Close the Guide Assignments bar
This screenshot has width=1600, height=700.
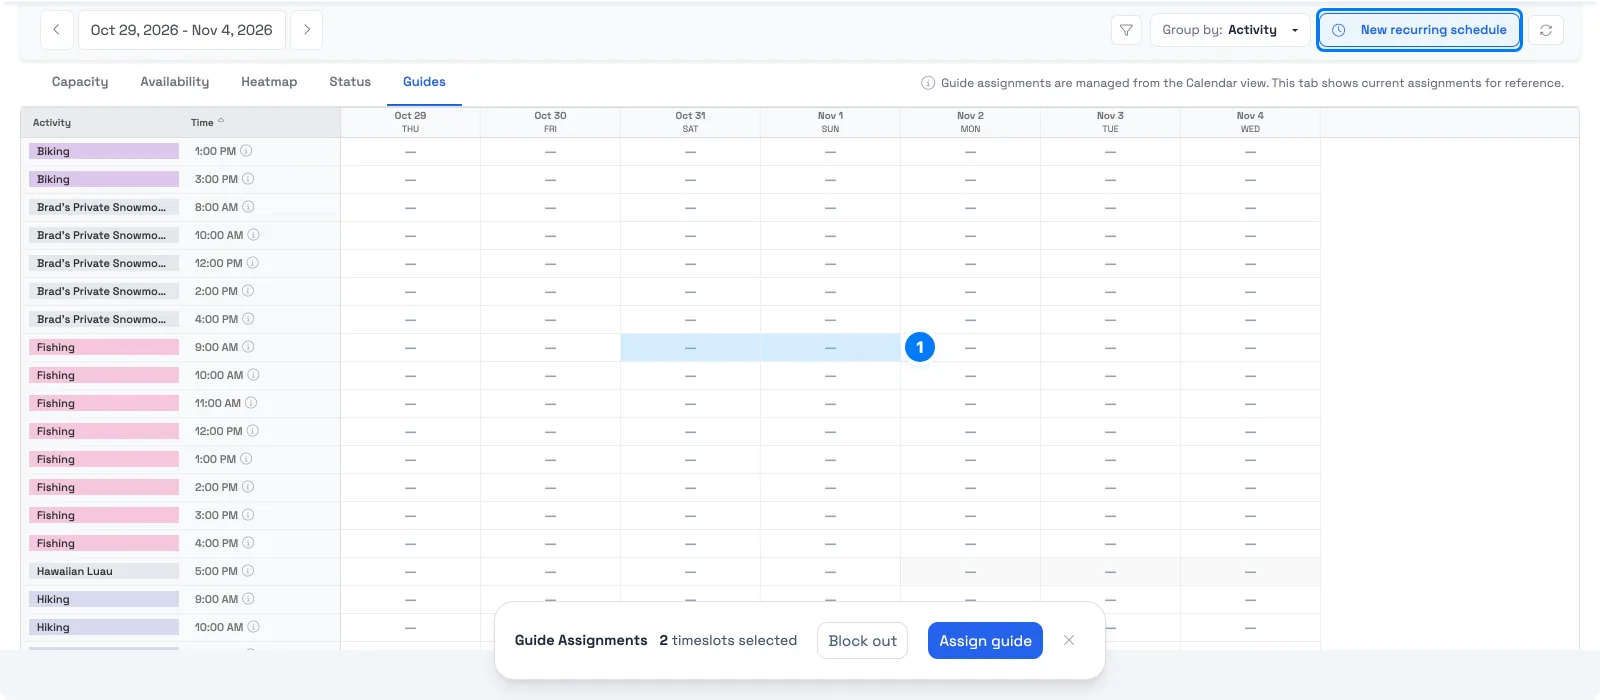tap(1069, 640)
